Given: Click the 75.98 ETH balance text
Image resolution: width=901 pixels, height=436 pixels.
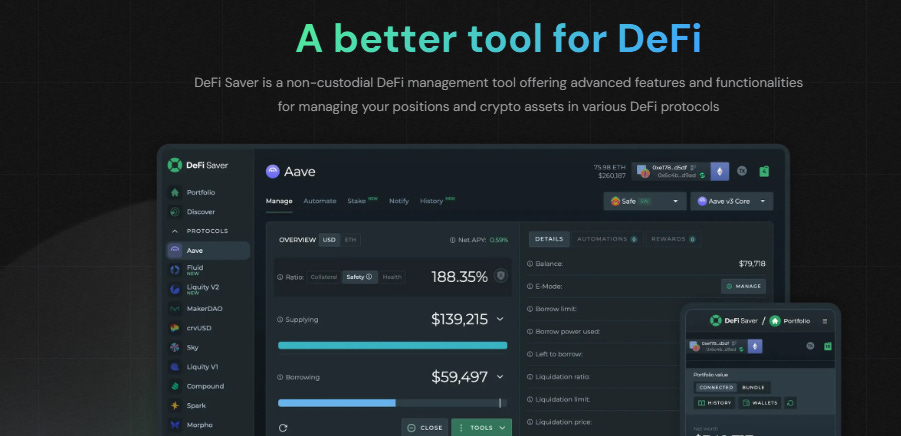Looking at the screenshot, I should coord(610,168).
